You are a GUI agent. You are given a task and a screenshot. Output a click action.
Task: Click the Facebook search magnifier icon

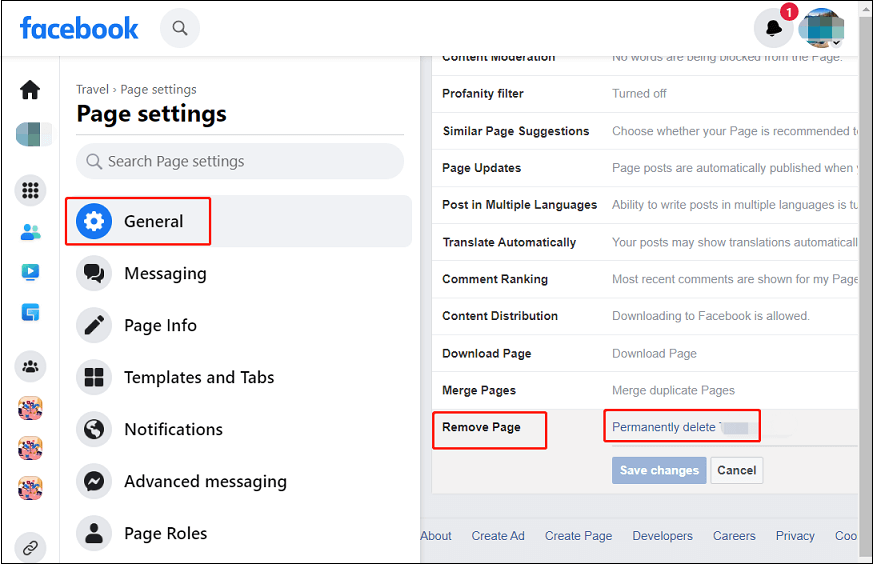point(180,28)
